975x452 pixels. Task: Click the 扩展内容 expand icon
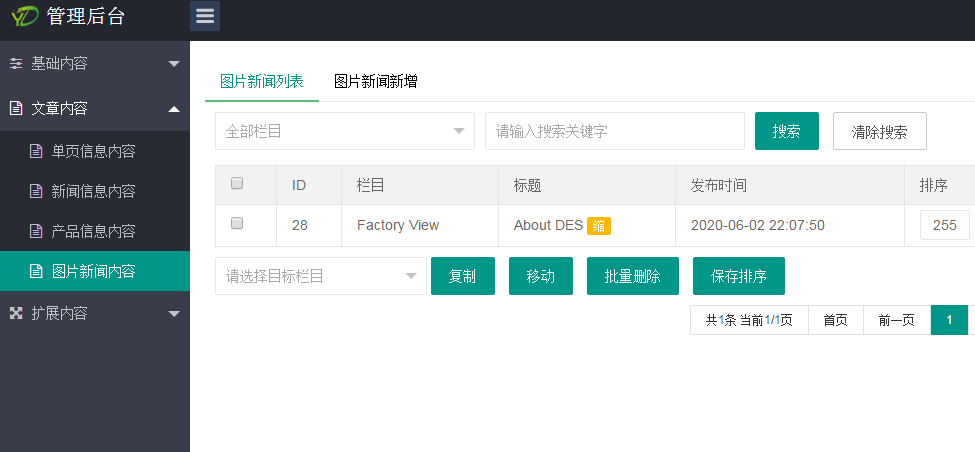point(16,313)
